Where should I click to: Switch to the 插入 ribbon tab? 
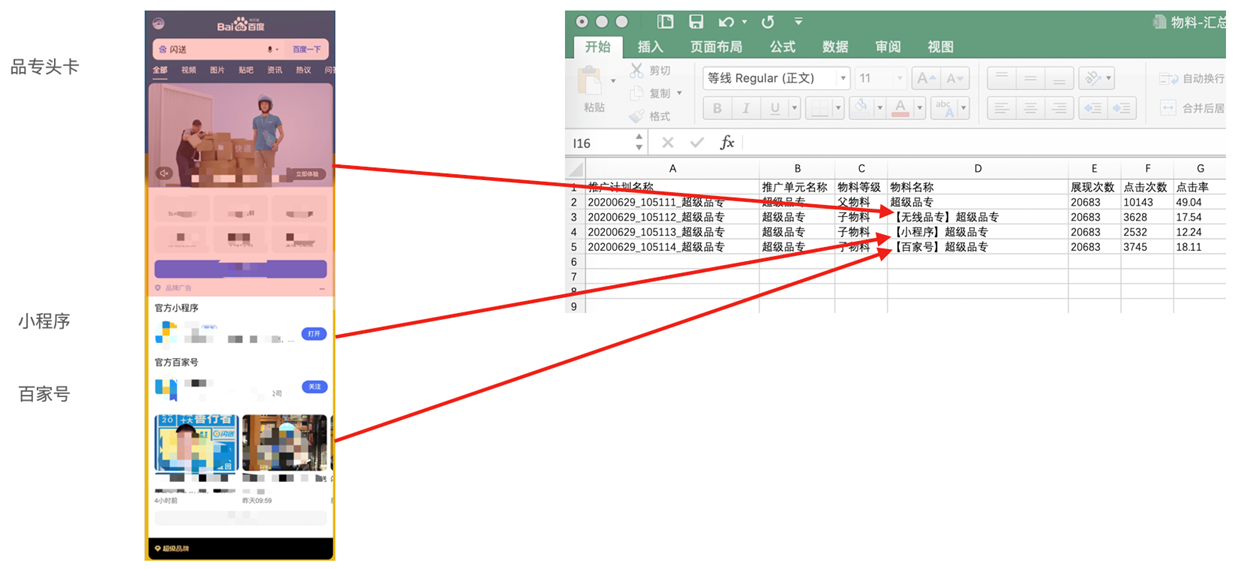pos(650,47)
